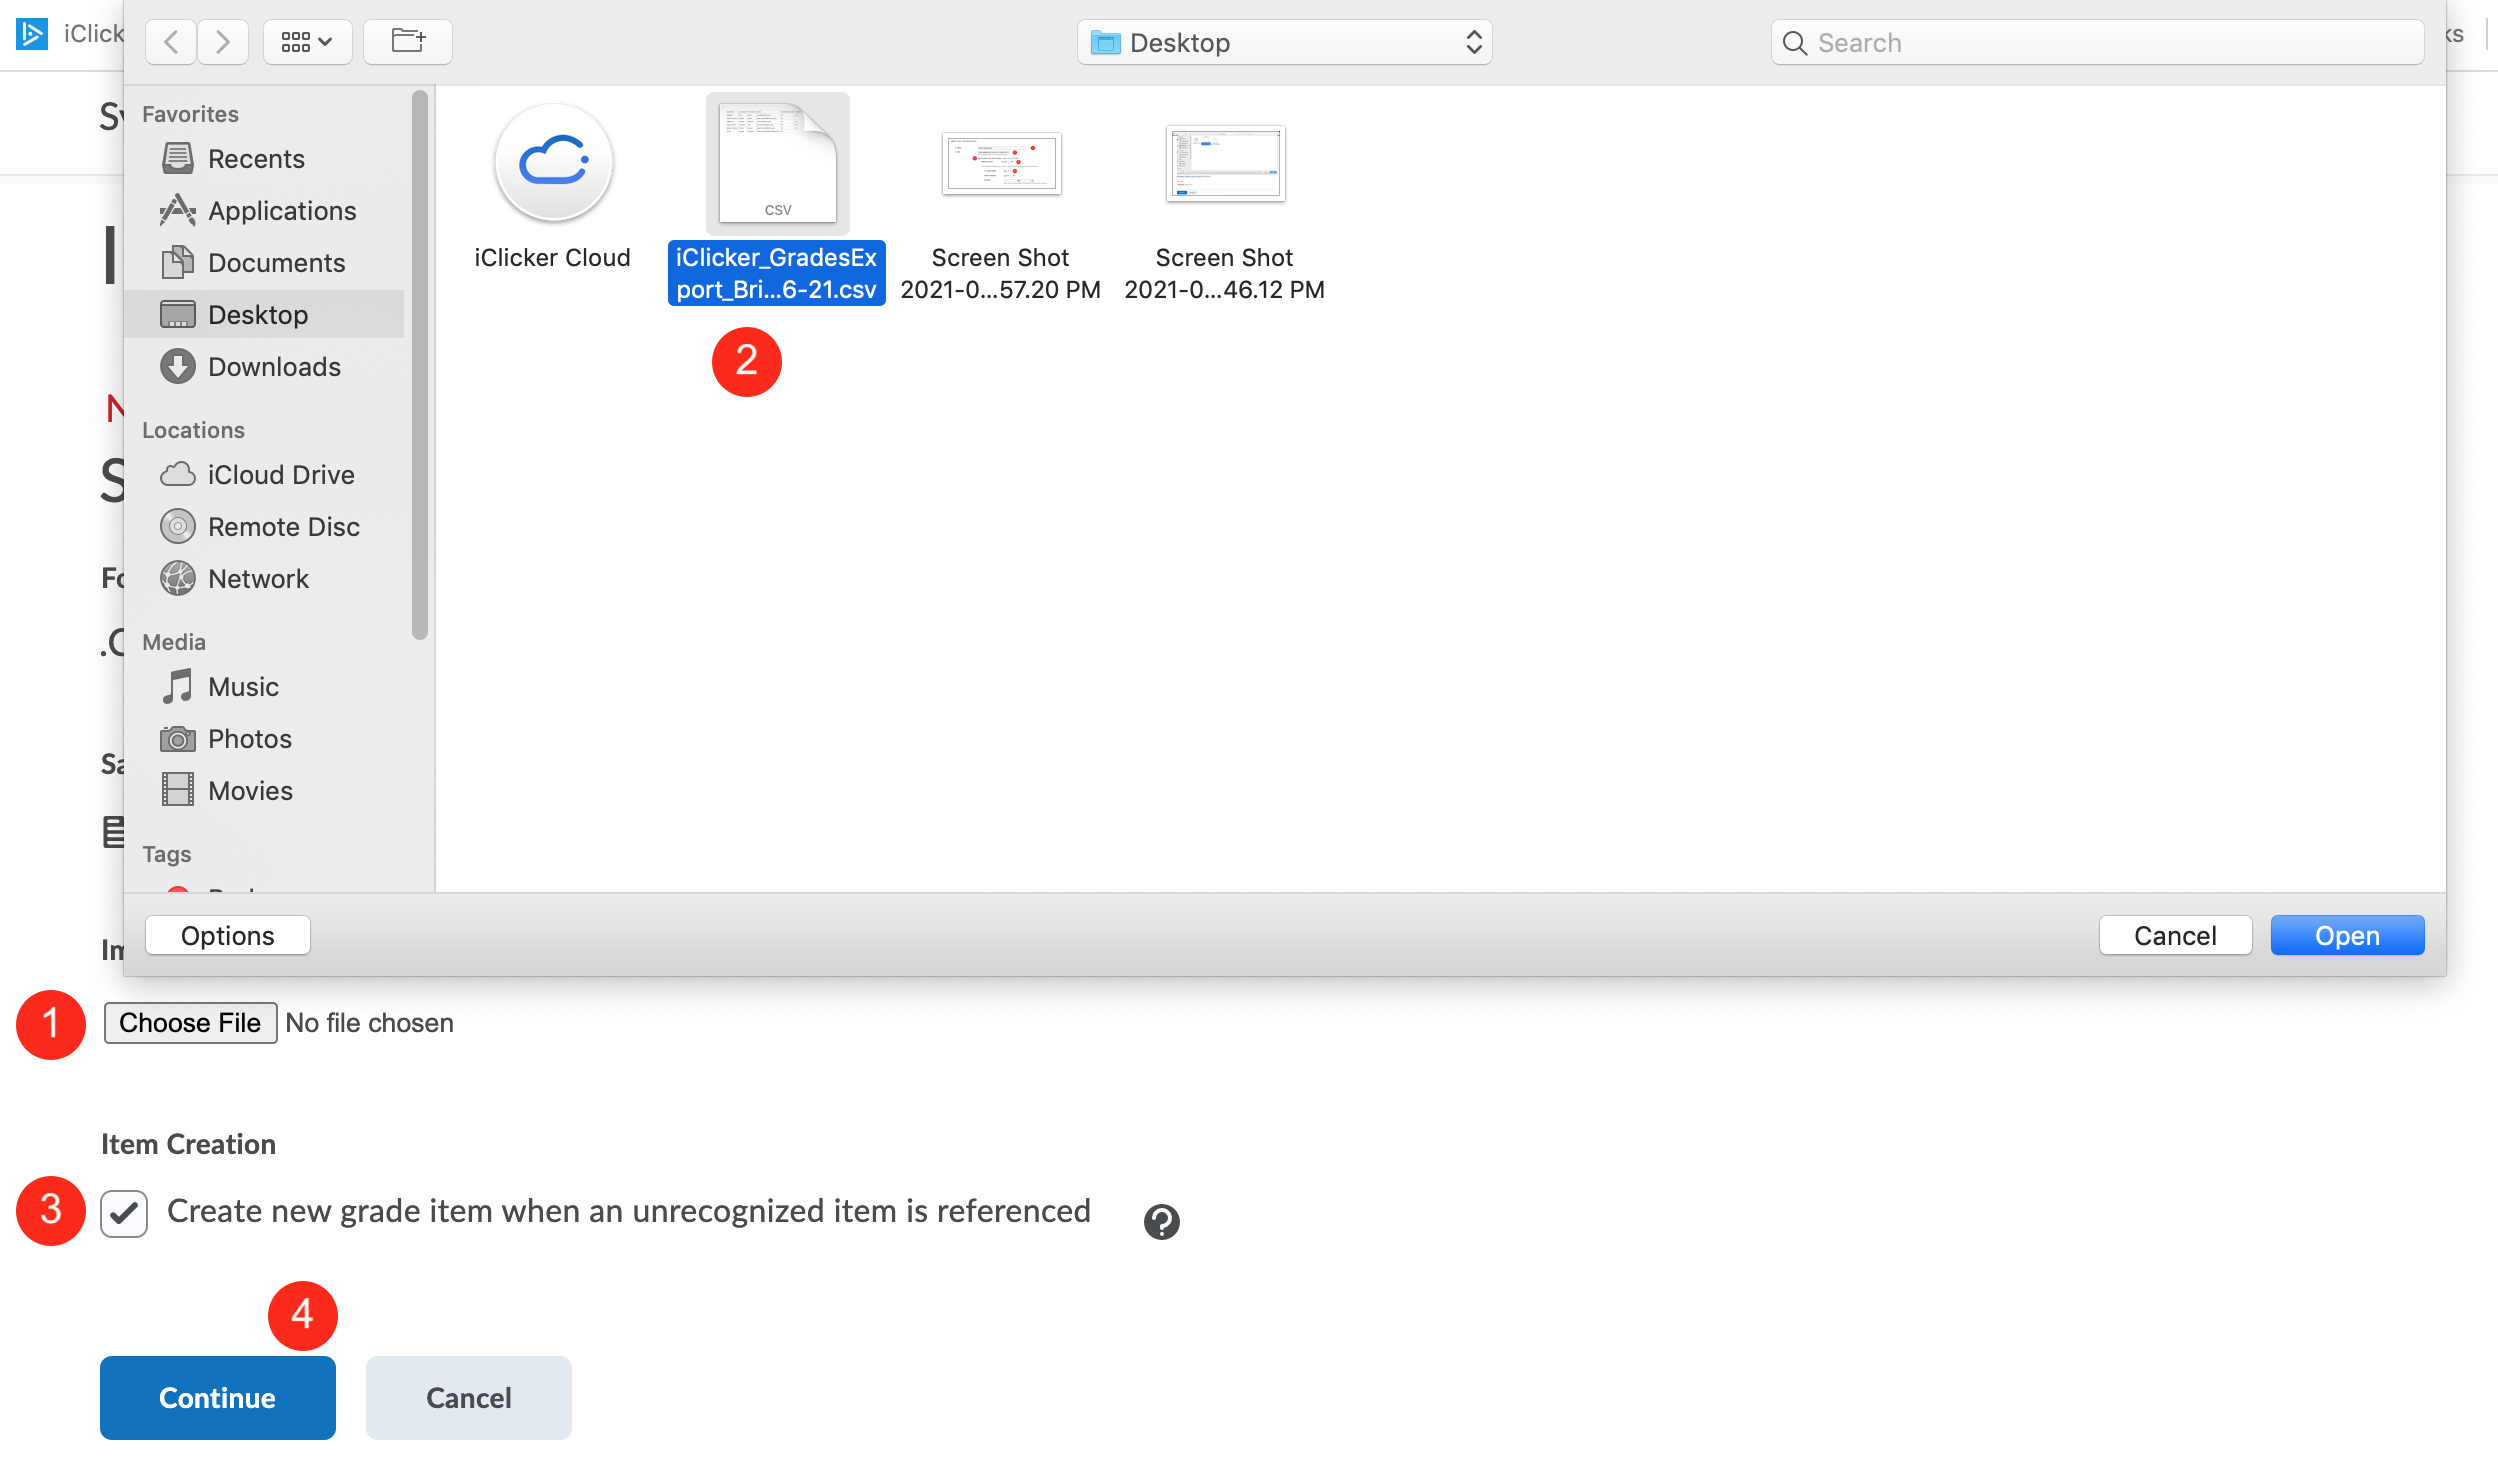Click the iClicker_GradesExport csv file name
Image resolution: width=2498 pixels, height=1480 pixels.
point(776,273)
